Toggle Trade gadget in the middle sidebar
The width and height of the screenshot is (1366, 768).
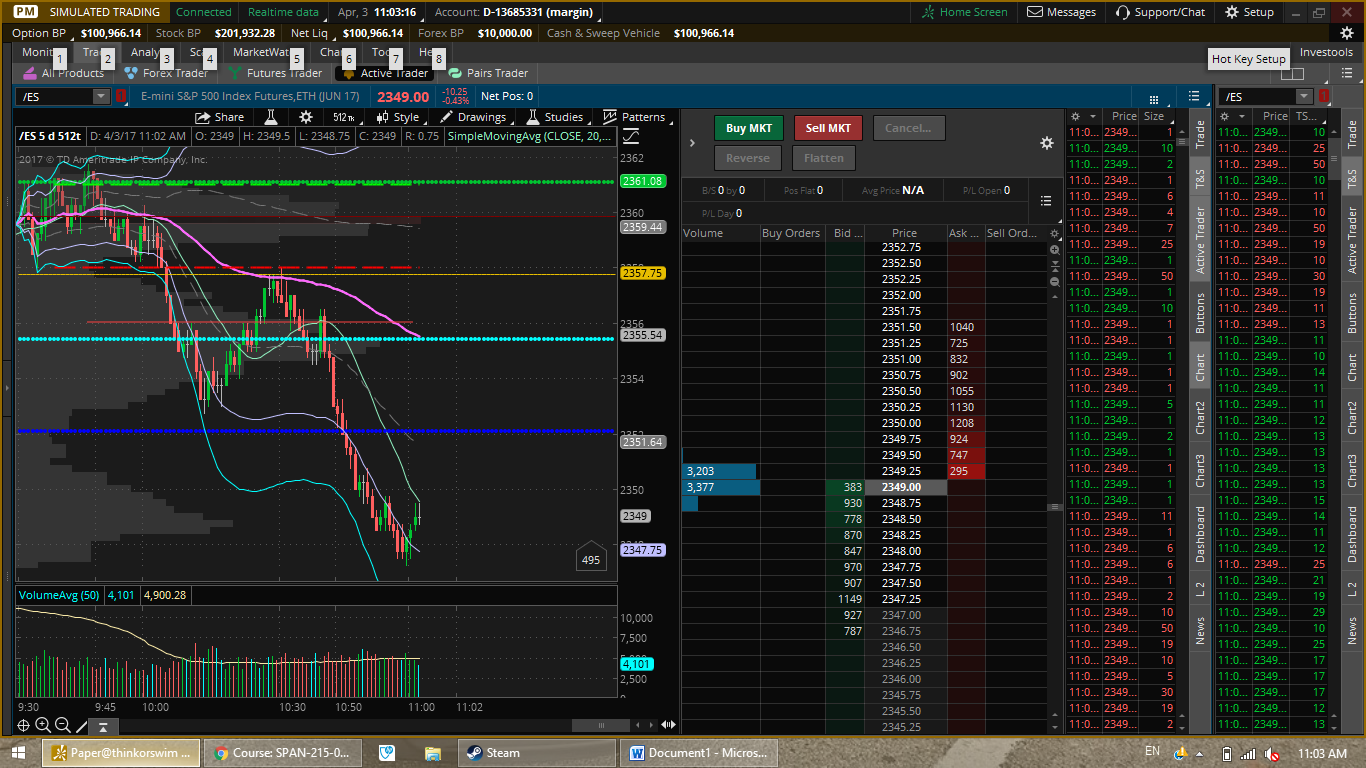point(1200,134)
